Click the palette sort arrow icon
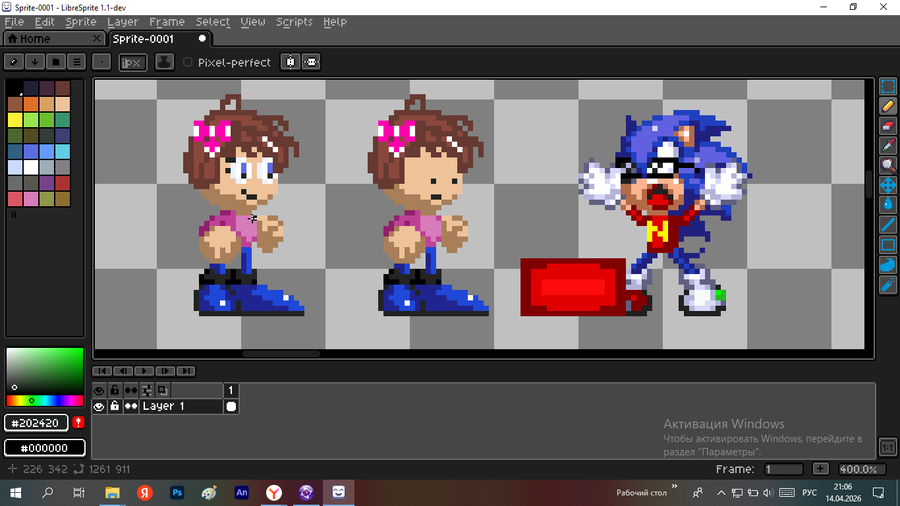The height and width of the screenshot is (506, 900). [35, 62]
